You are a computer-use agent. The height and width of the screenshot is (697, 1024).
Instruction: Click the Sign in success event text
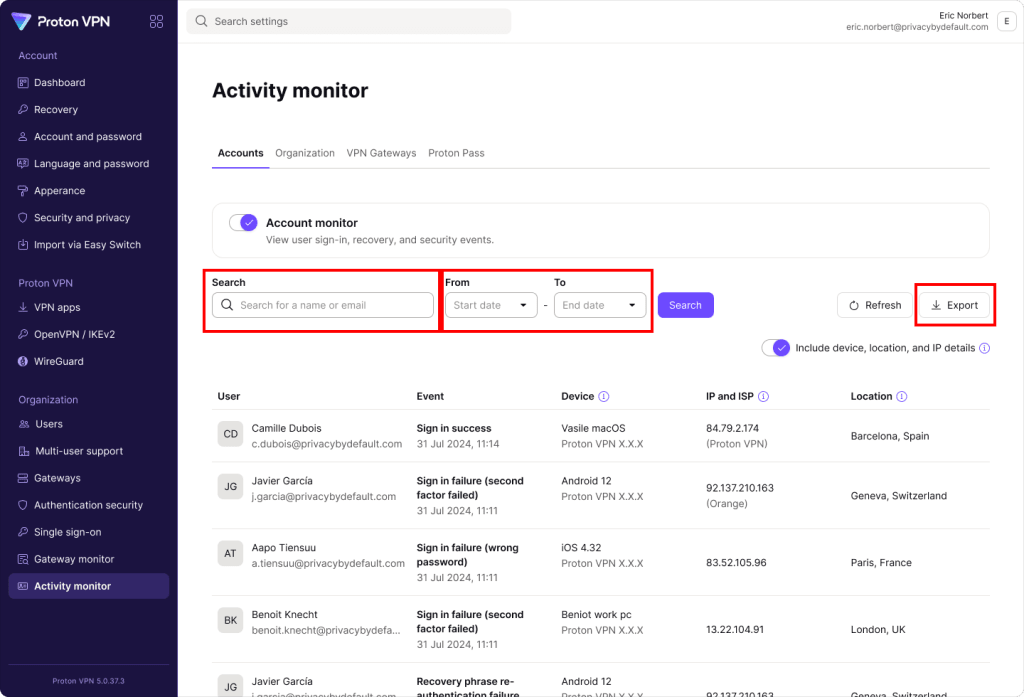(454, 429)
